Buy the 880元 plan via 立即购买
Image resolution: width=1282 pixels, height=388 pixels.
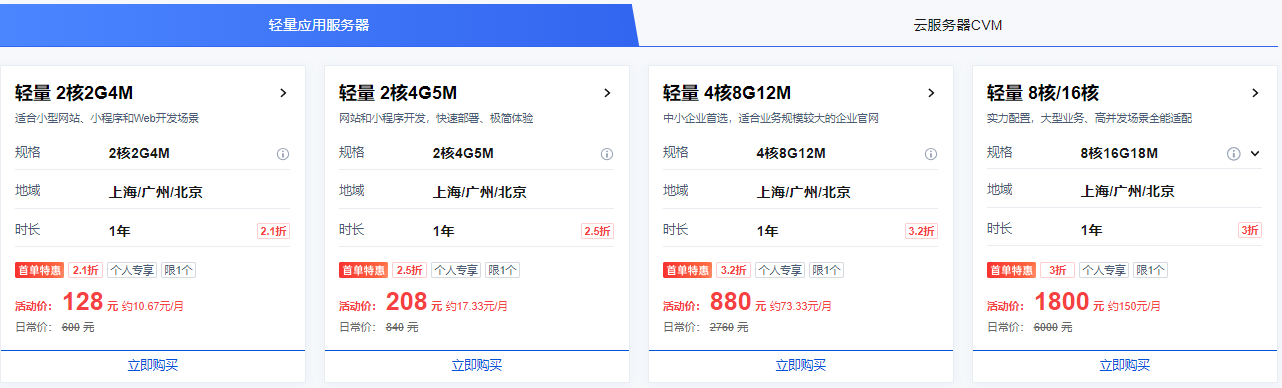point(801,366)
